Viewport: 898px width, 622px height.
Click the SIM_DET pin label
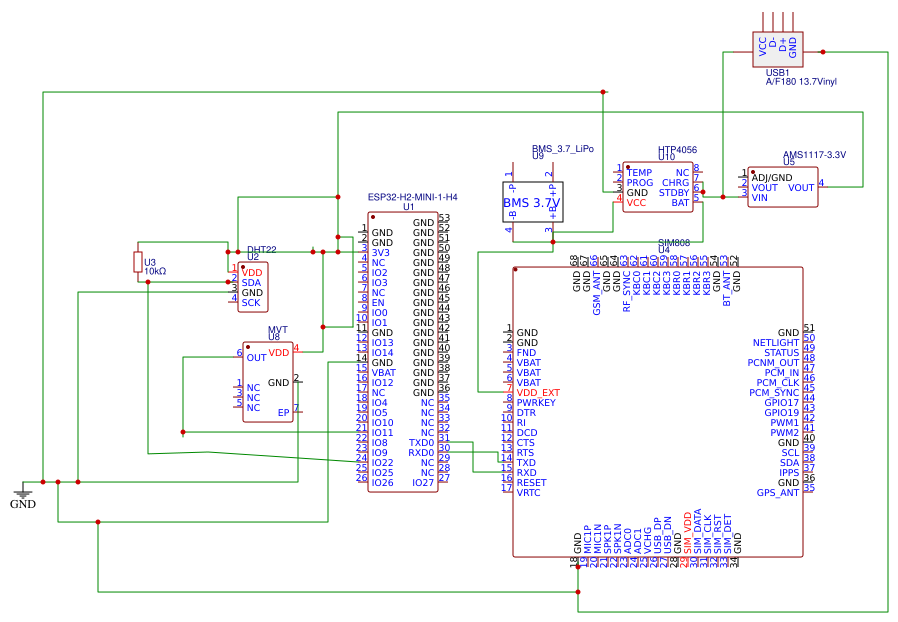727,533
